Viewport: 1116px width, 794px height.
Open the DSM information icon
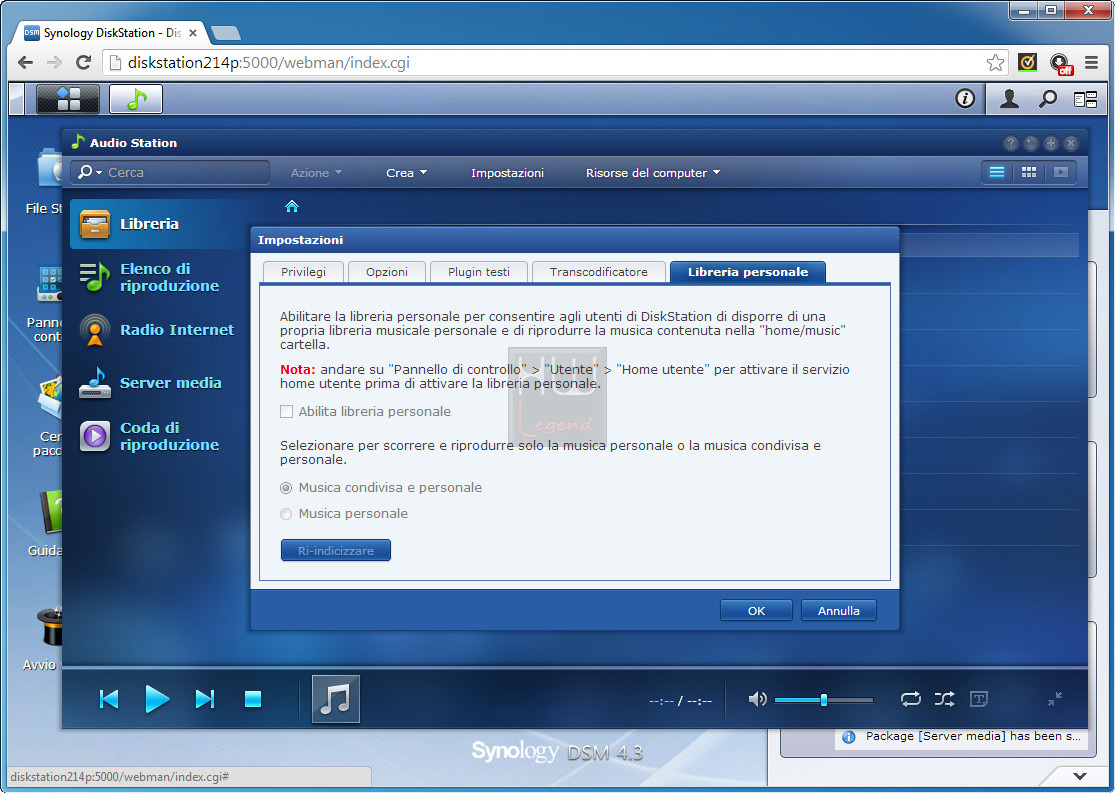coord(964,98)
